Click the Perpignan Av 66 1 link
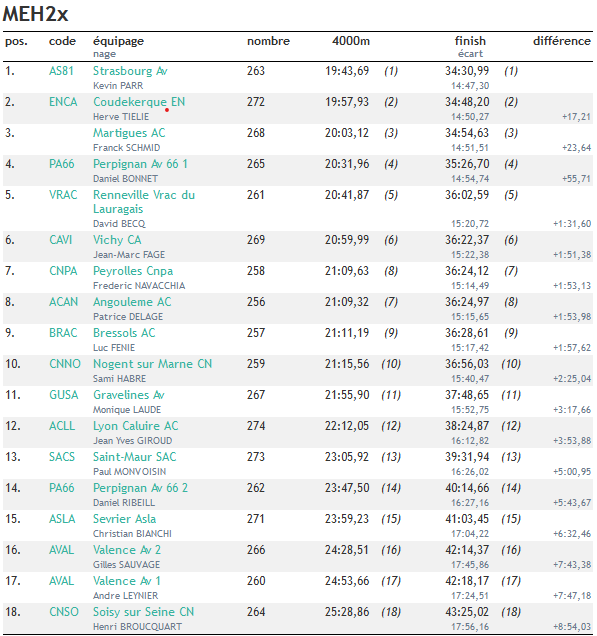 click(x=140, y=164)
